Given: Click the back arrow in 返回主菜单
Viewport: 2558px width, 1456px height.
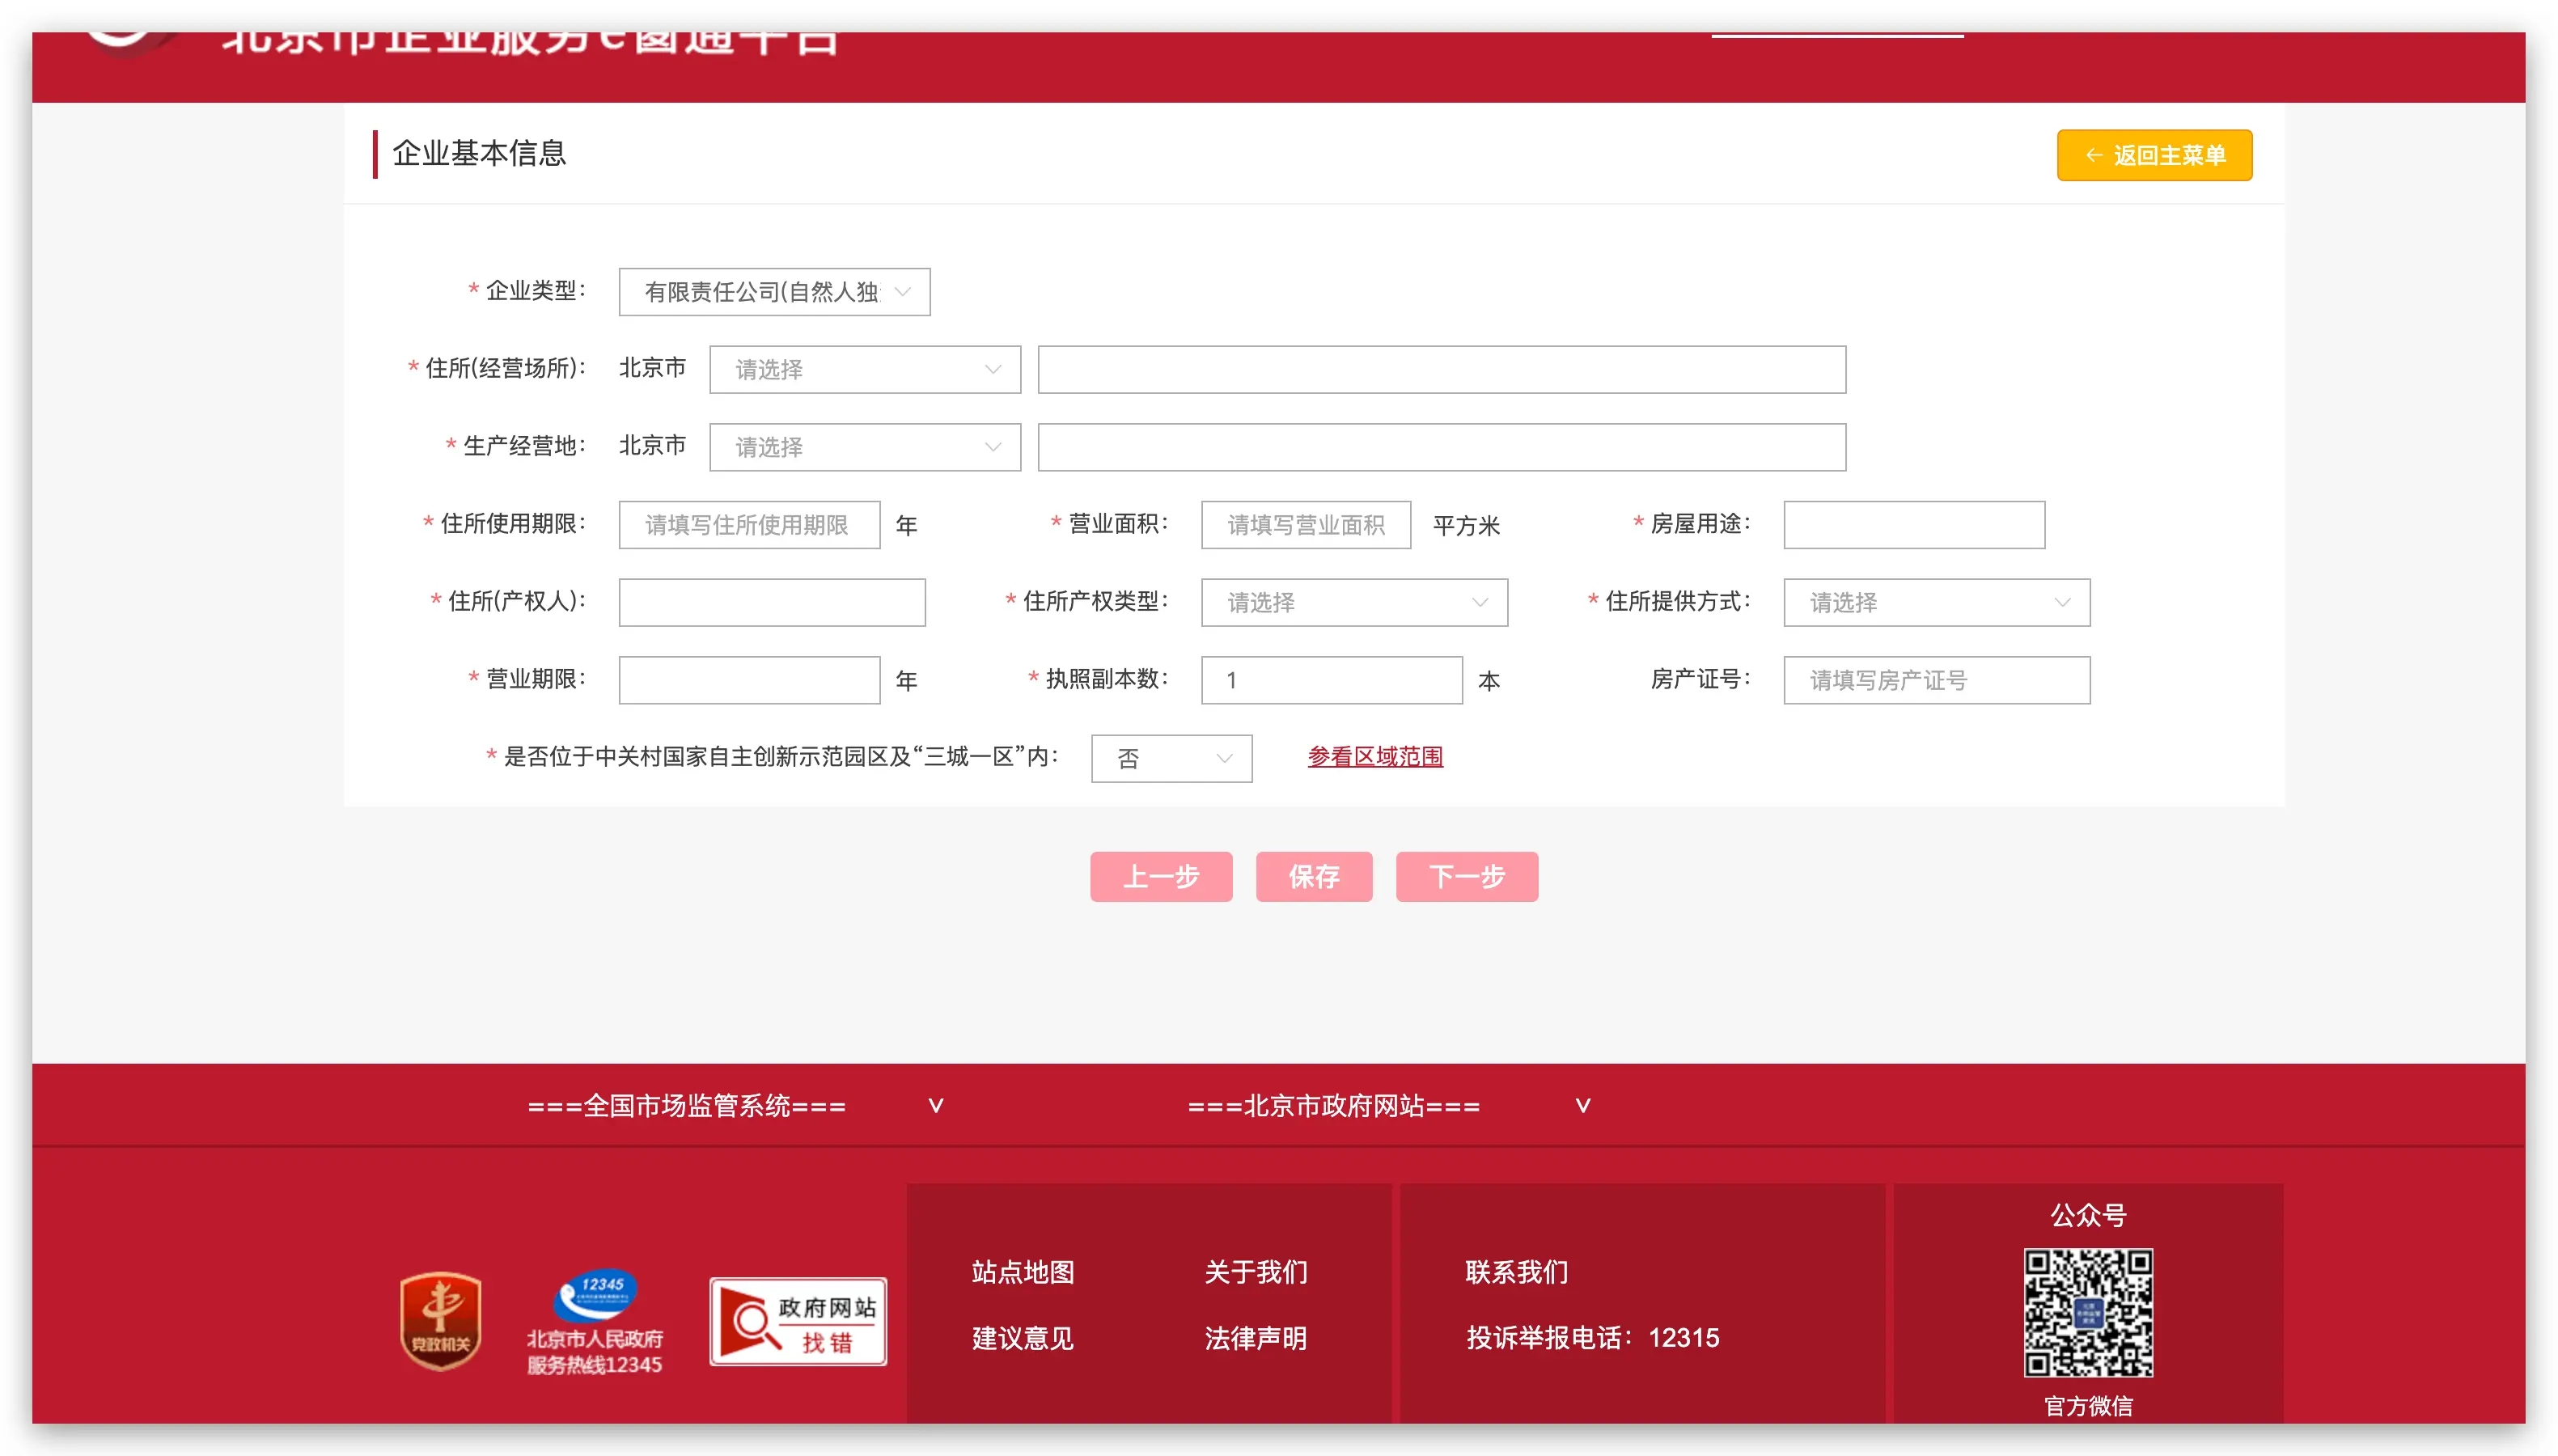Looking at the screenshot, I should coord(2093,155).
